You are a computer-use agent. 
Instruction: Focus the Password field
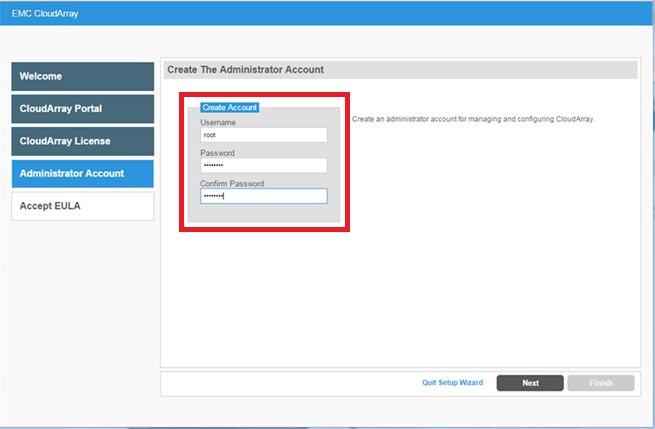264,165
